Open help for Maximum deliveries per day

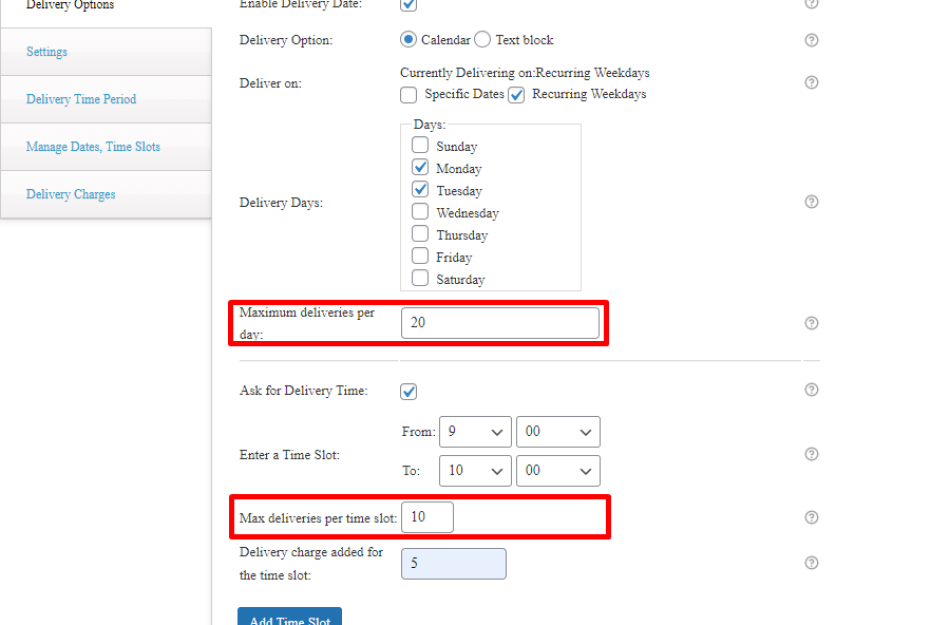(812, 323)
